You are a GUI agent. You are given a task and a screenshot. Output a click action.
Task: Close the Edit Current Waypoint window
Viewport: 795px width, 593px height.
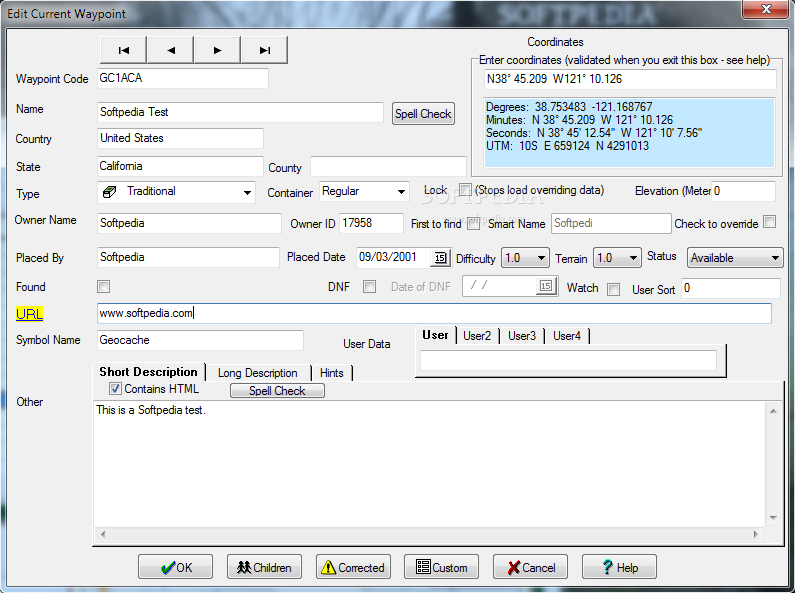pos(766,9)
